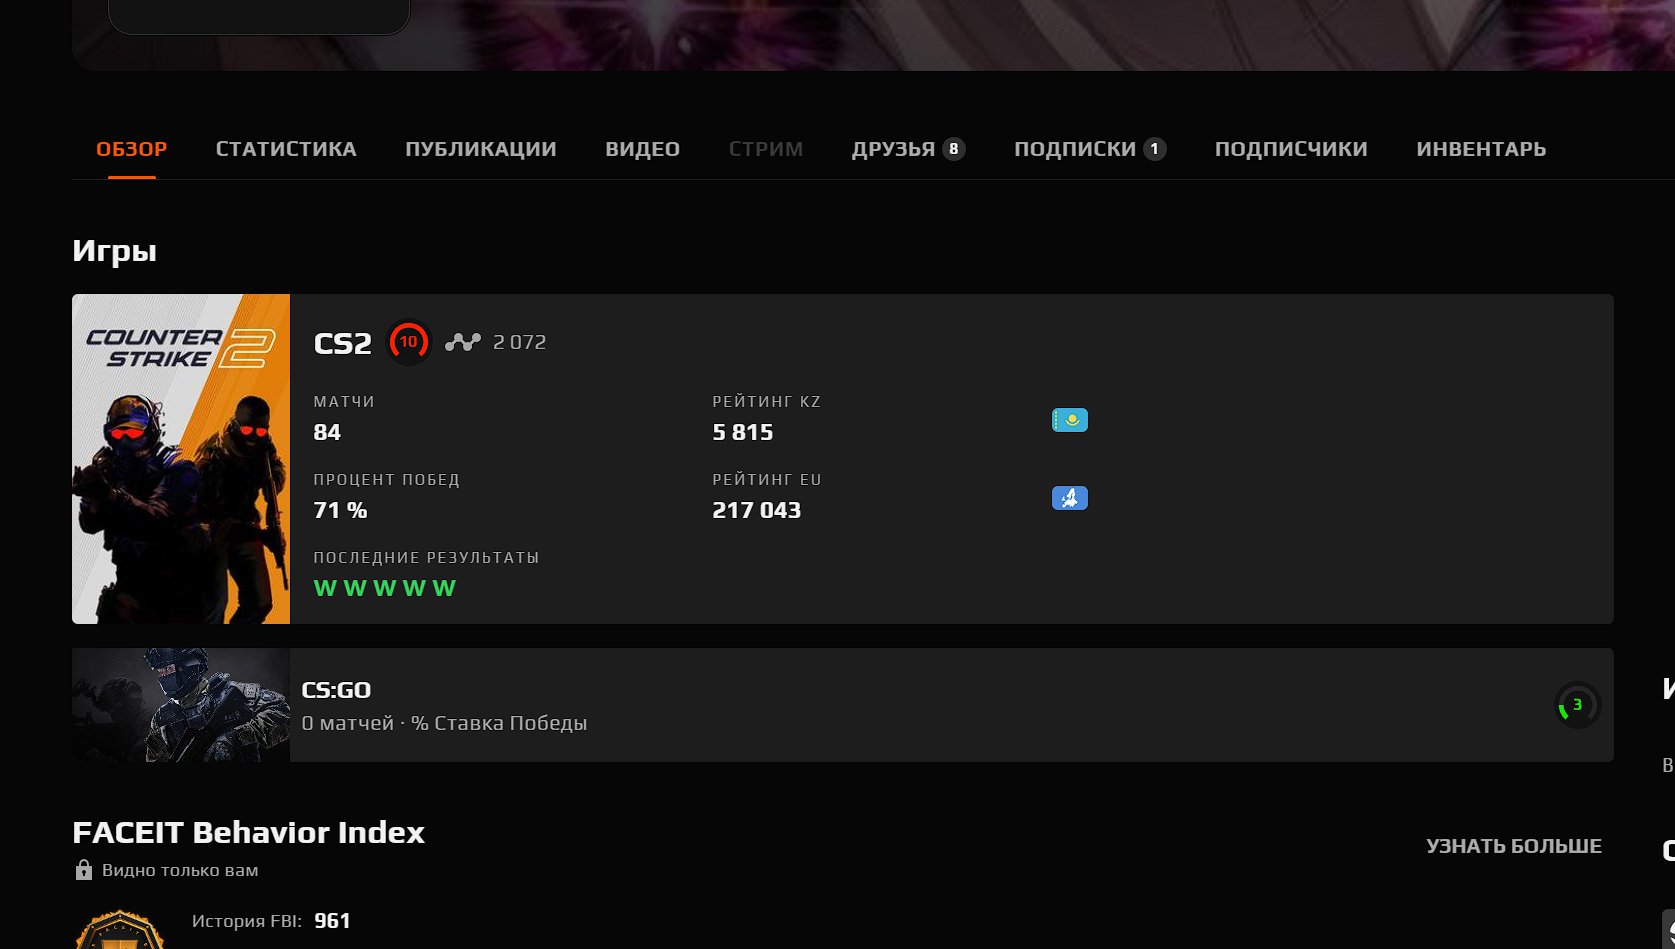Click the friends count badge 8

[954, 149]
